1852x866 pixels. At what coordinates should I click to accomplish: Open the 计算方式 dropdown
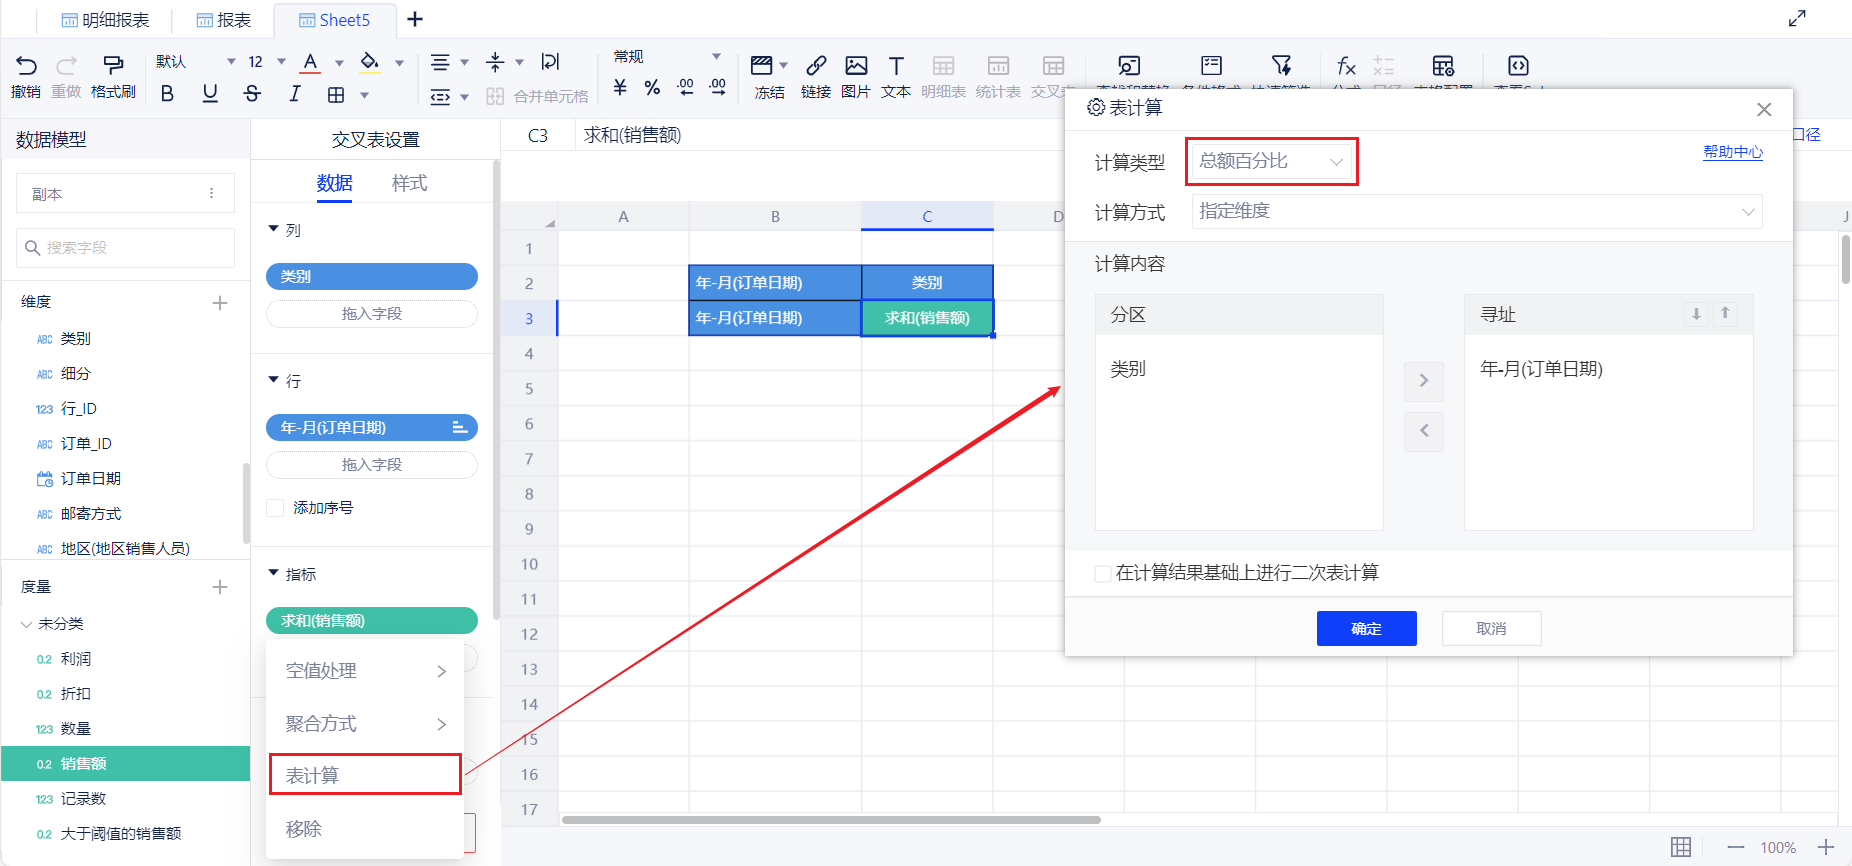pos(1476,212)
